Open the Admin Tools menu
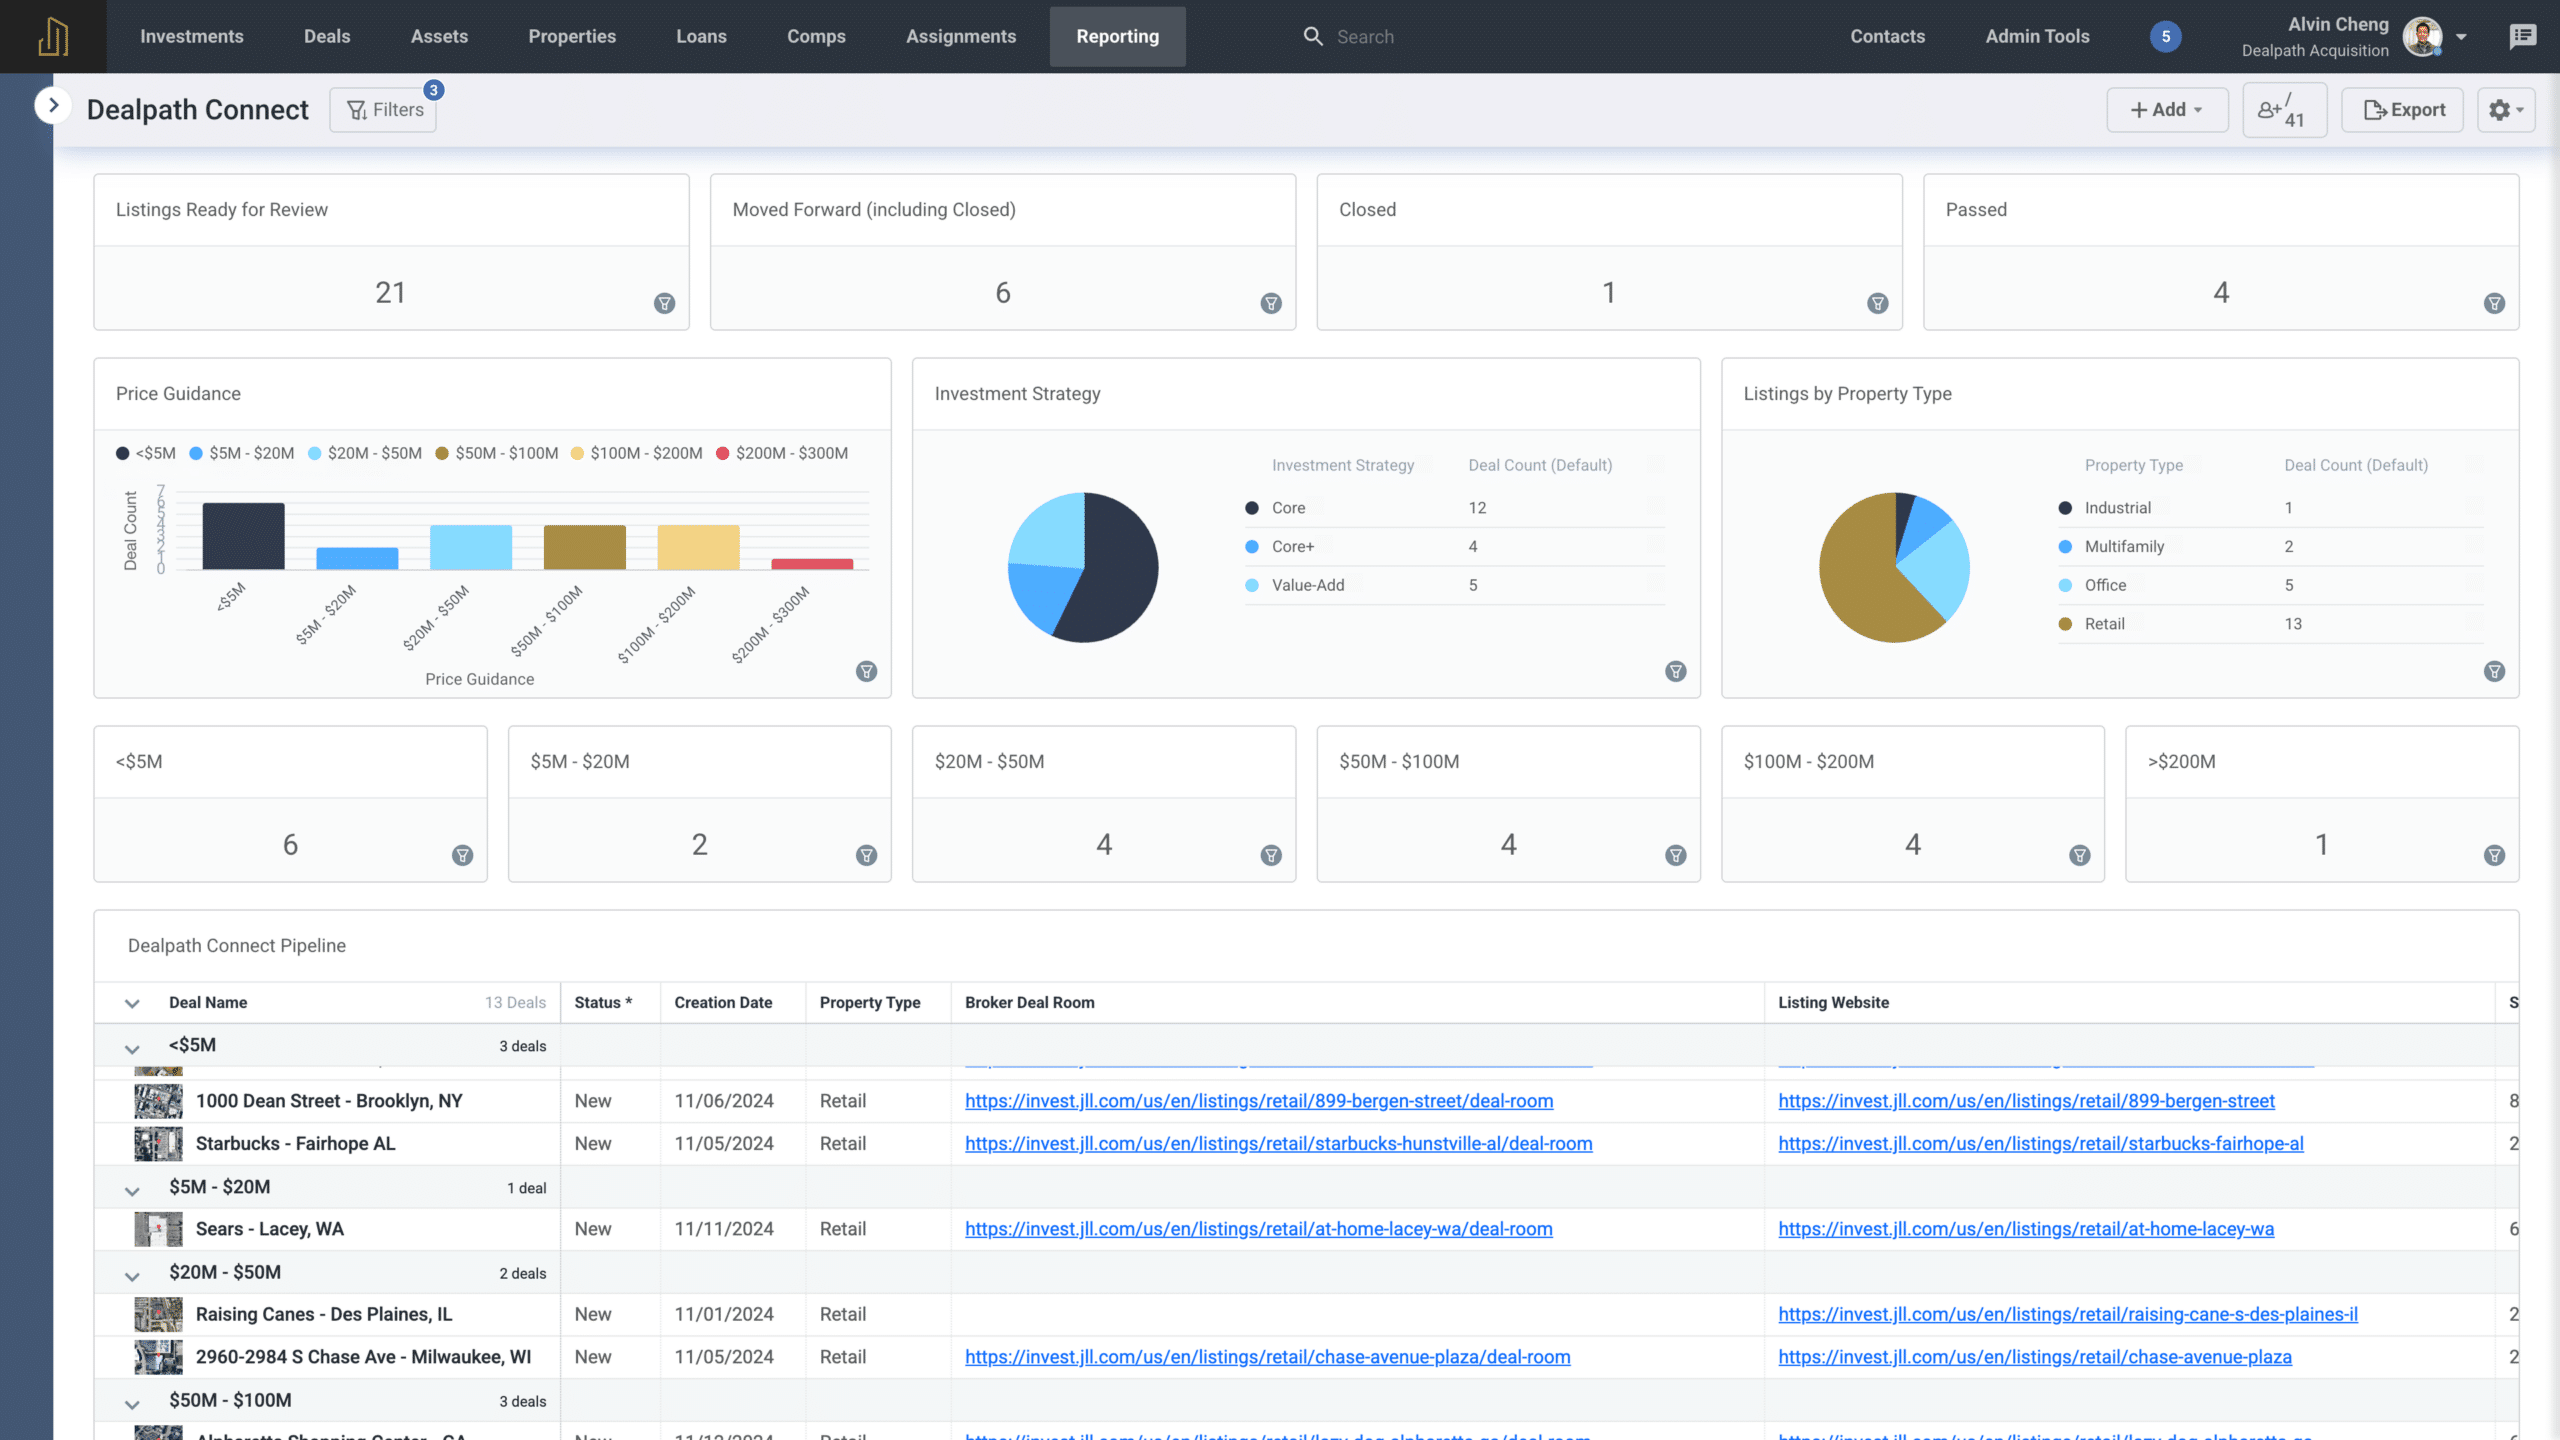This screenshot has height=1440, width=2560. point(2036,36)
